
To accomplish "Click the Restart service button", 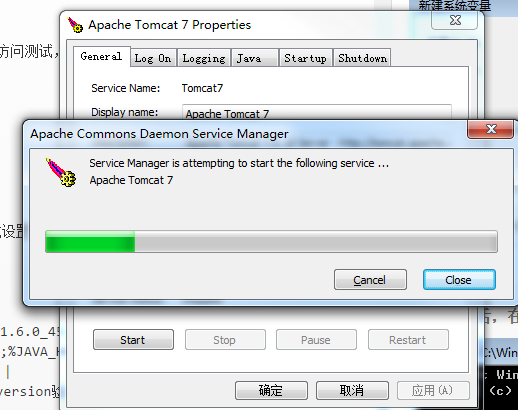I will [408, 340].
